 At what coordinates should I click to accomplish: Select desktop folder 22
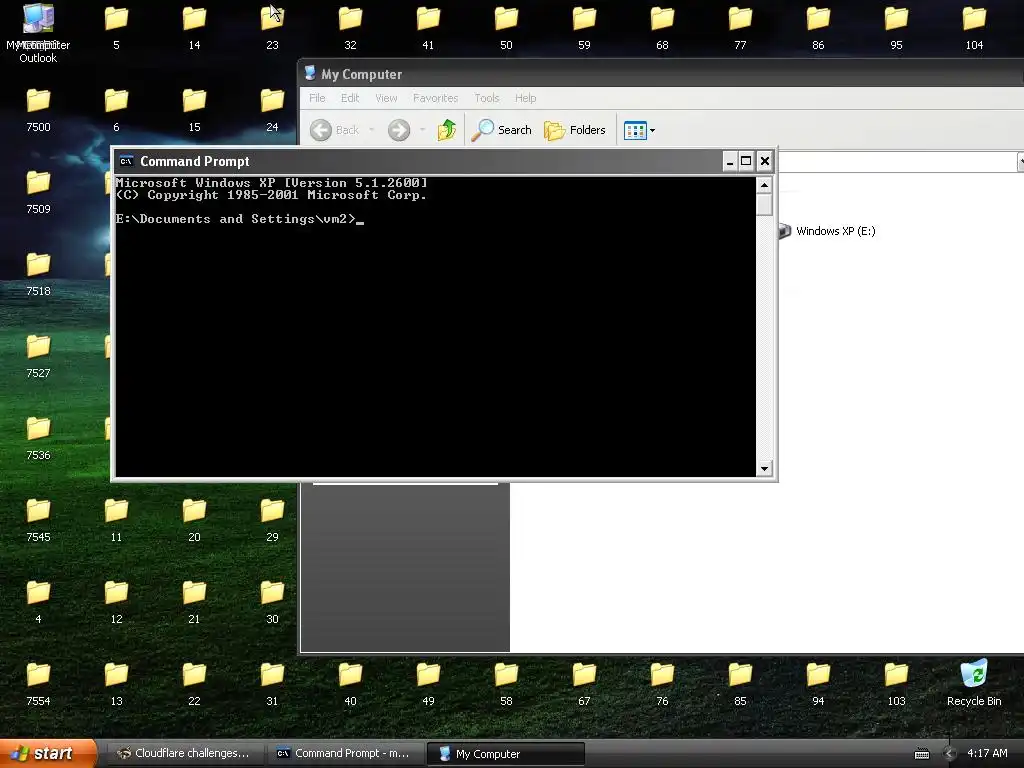click(194, 684)
